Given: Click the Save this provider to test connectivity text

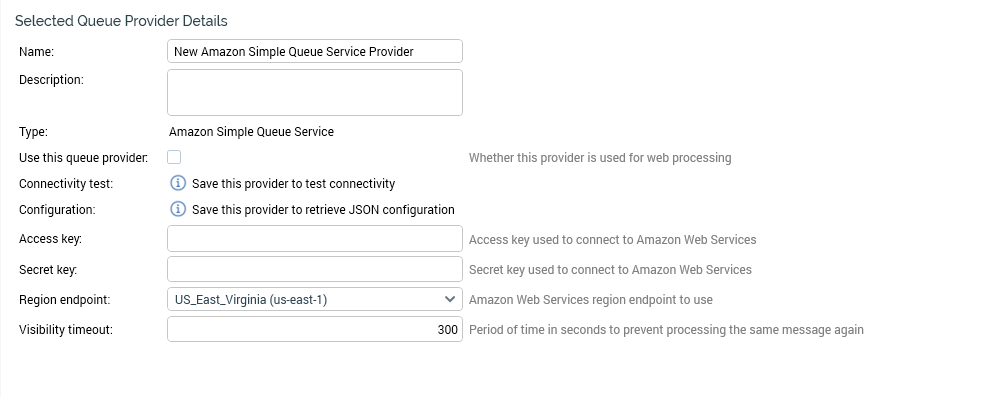Looking at the screenshot, I should pyautogui.click(x=294, y=184).
